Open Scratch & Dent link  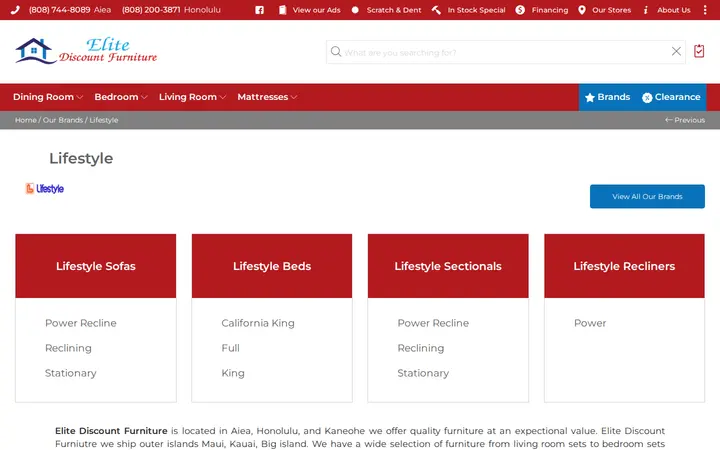[x=394, y=10]
